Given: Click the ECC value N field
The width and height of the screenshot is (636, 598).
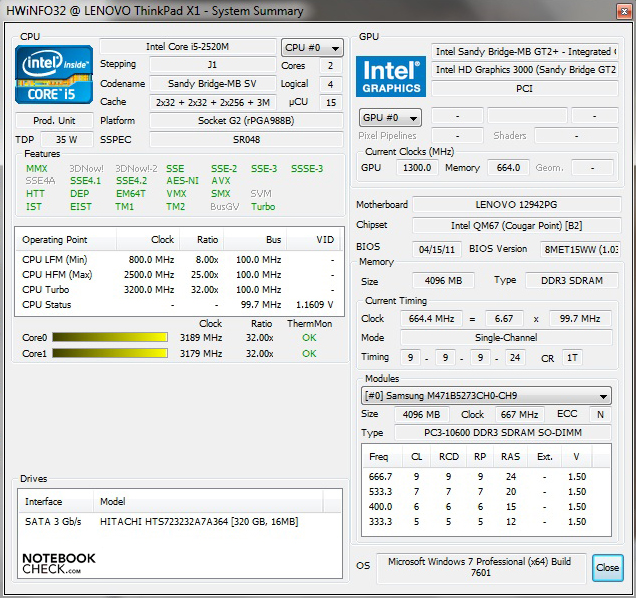Looking at the screenshot, I should coord(600,414).
